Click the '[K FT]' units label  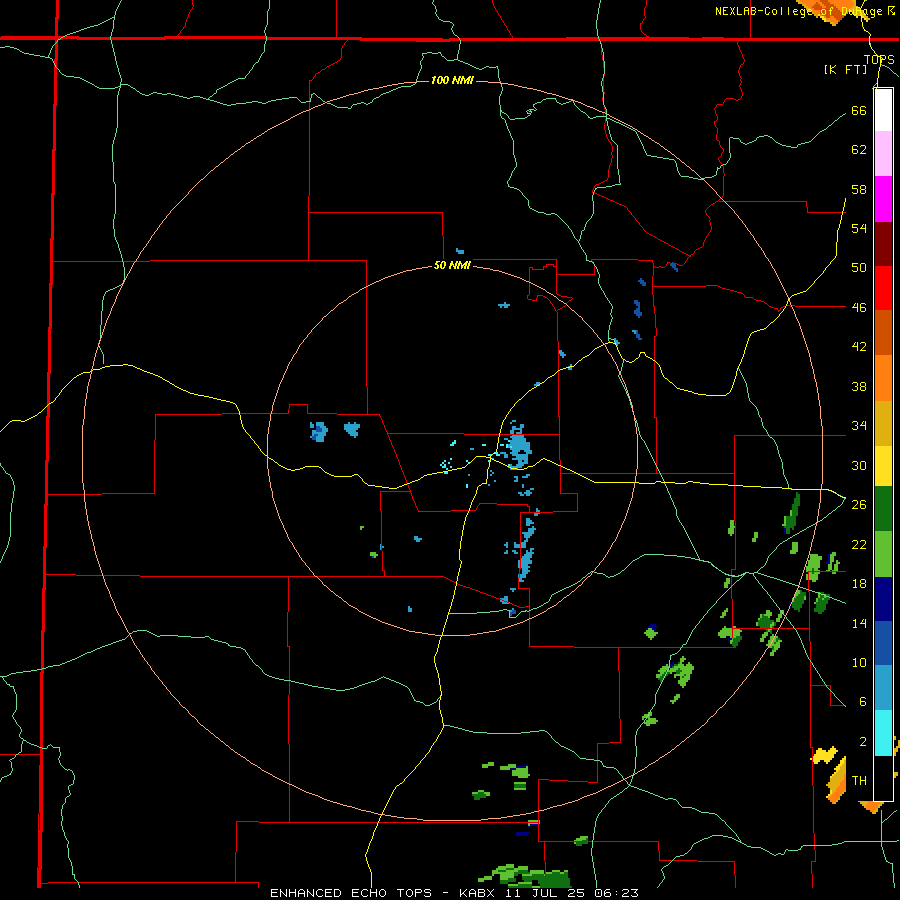click(845, 69)
